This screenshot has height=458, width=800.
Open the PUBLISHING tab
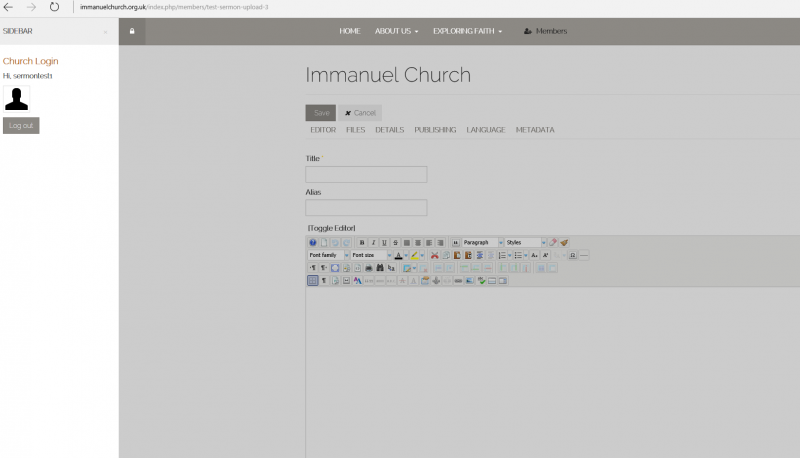(x=435, y=130)
